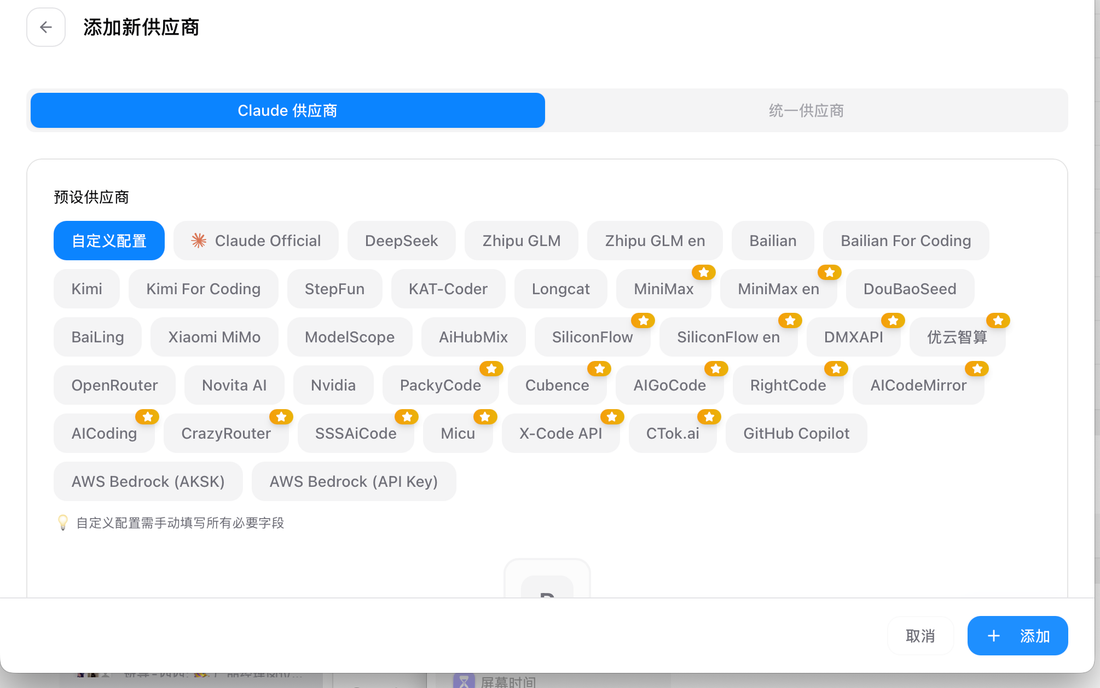Choose the Claude Official preset
Screen dimensions: 1100x688
pyautogui.click(x=256, y=241)
